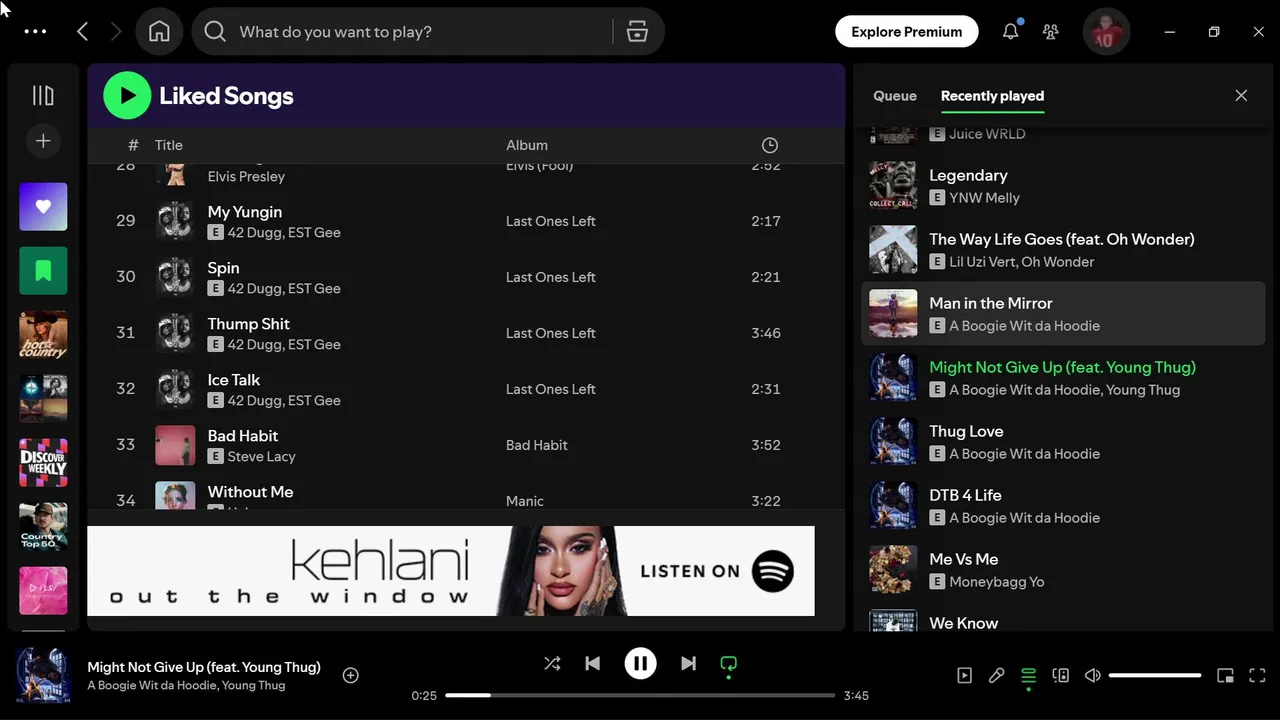Screen dimensions: 1280x720
Task: Open the Bad Habit album link
Action: (x=537, y=445)
